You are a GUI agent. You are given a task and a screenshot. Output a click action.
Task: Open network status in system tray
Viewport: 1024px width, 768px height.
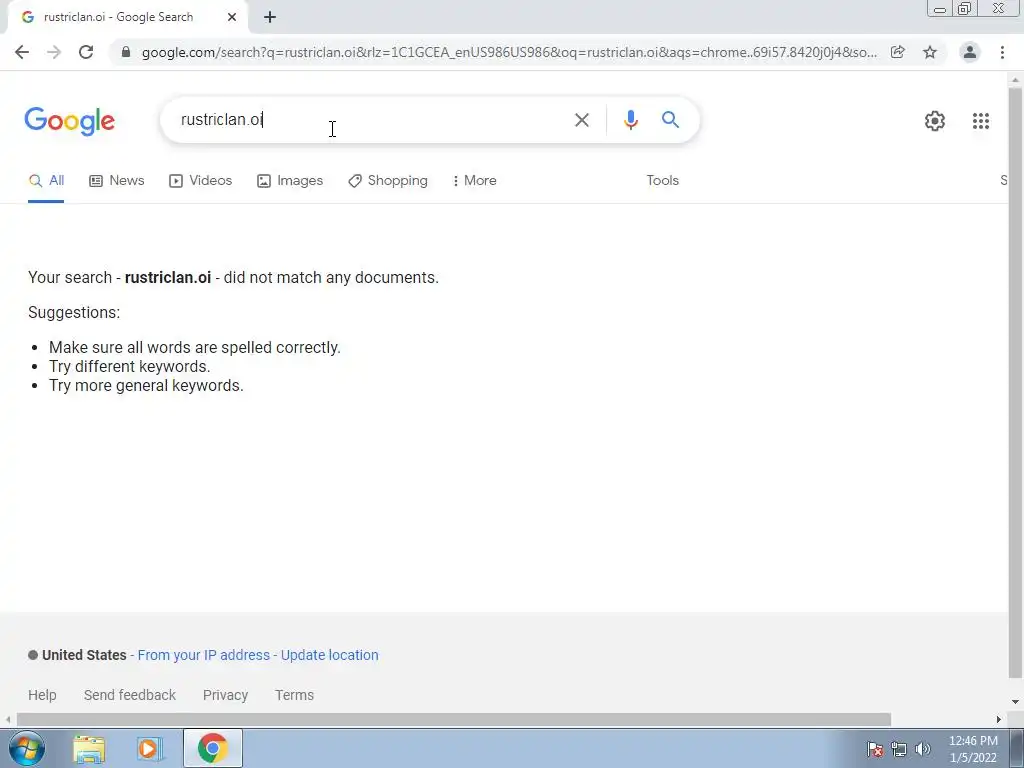899,749
